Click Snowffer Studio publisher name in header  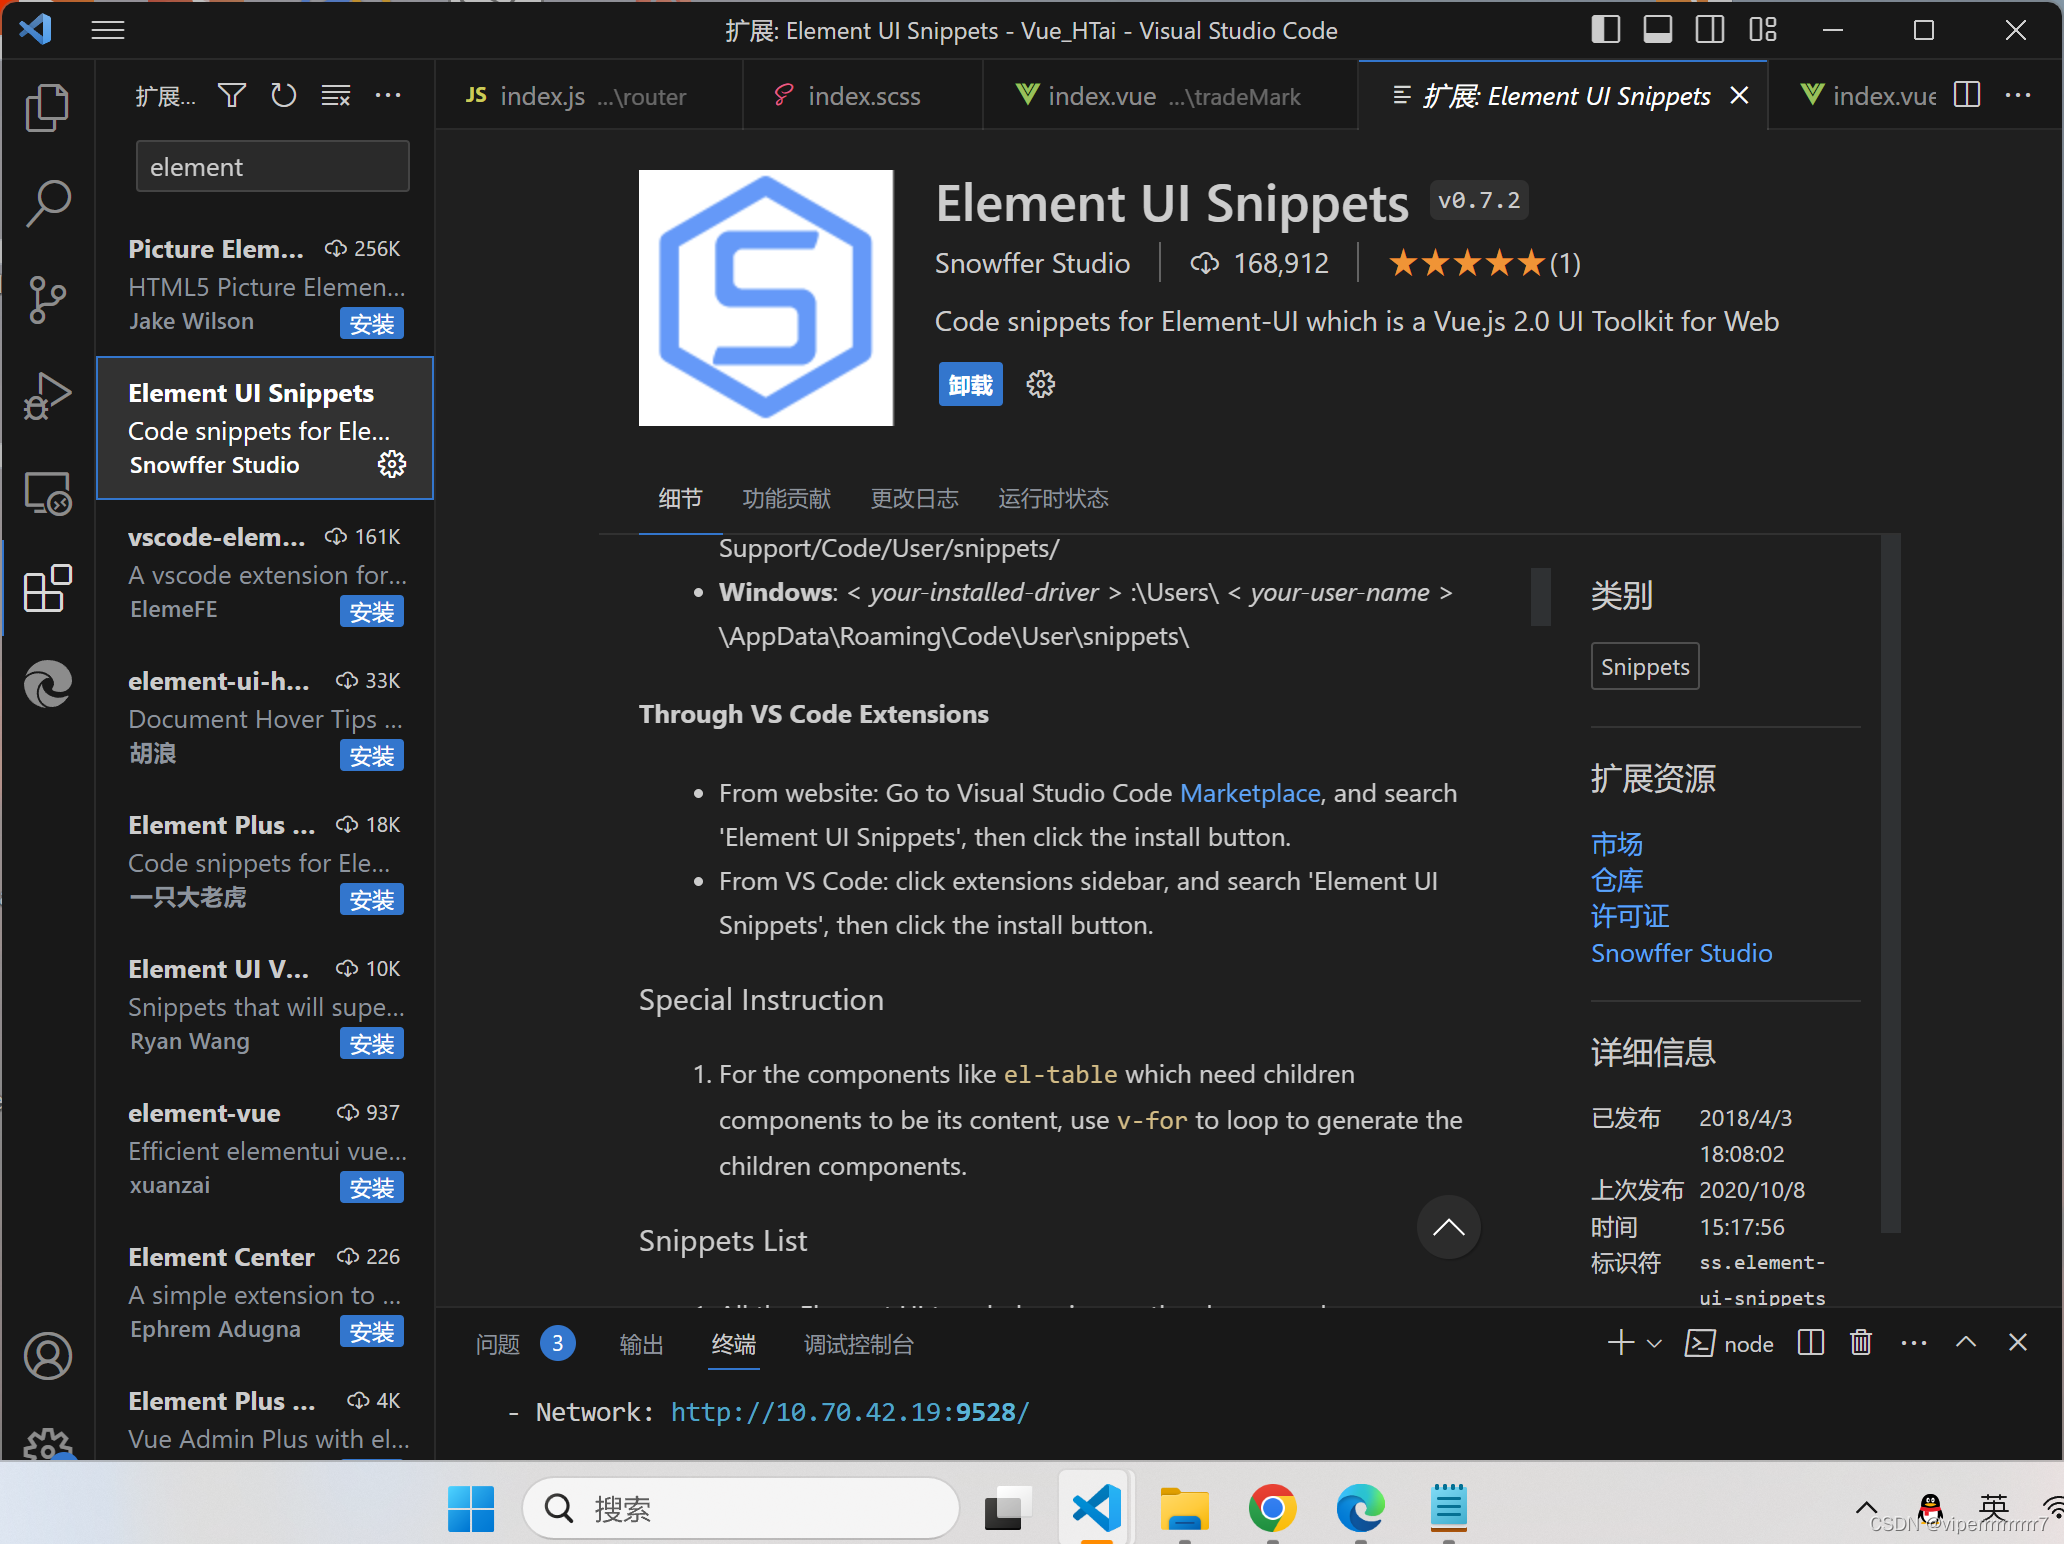[x=1032, y=263]
